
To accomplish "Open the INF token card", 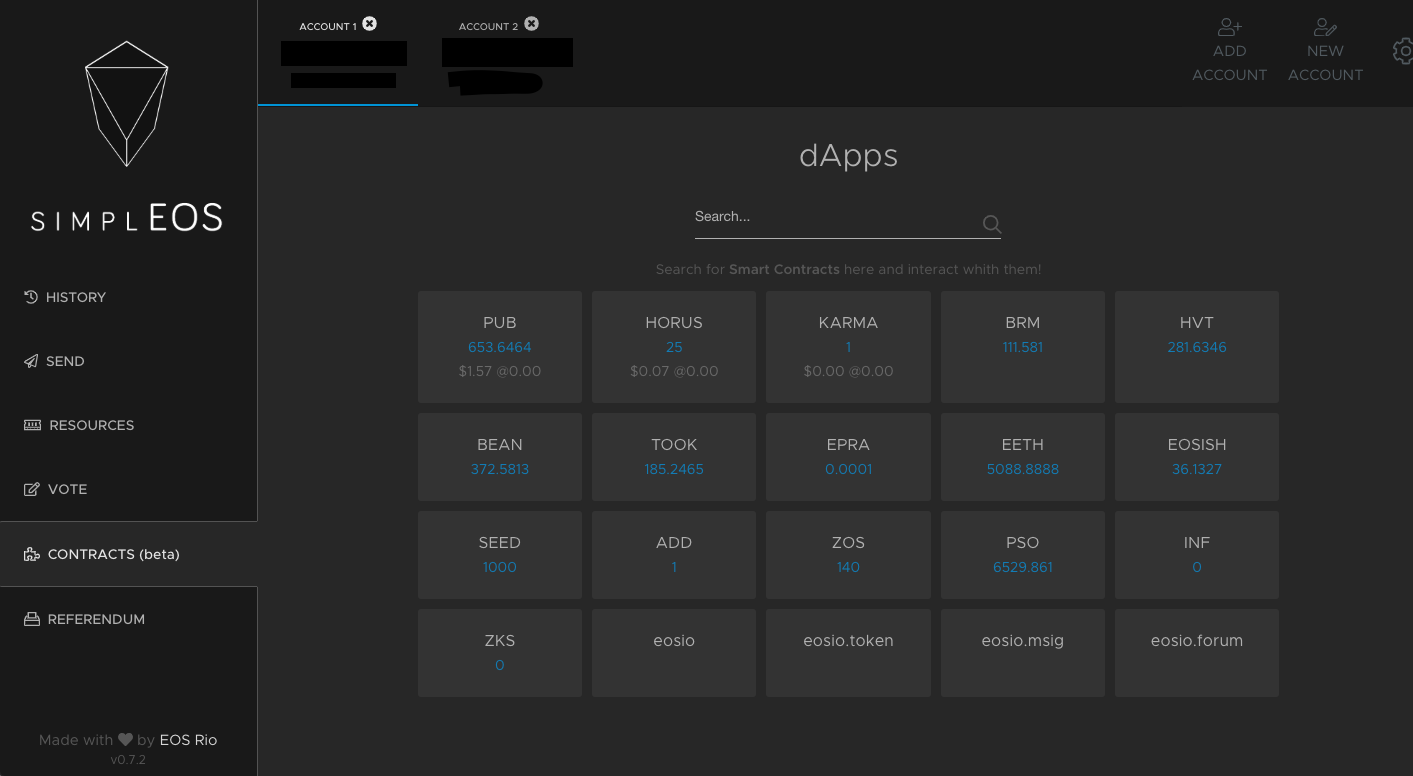I will point(1197,555).
